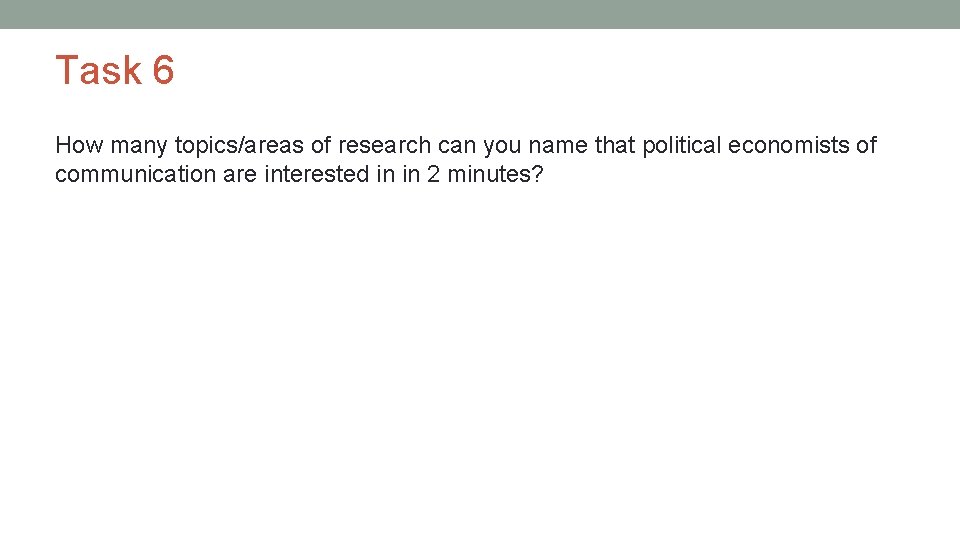Image resolution: width=960 pixels, height=540 pixels.
Task: Click the gray-green bar atop the slide
Action: point(480,14)
